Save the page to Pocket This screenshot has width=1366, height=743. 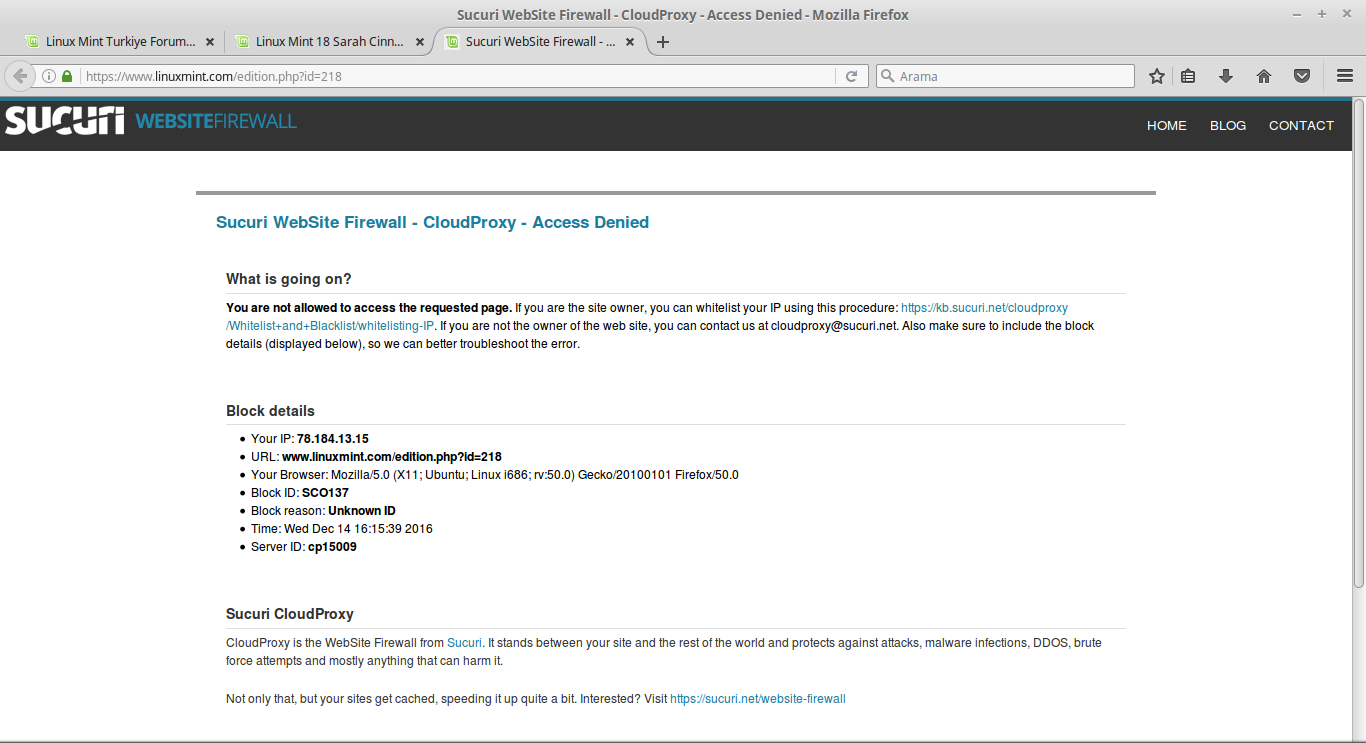pyautogui.click(x=1302, y=76)
